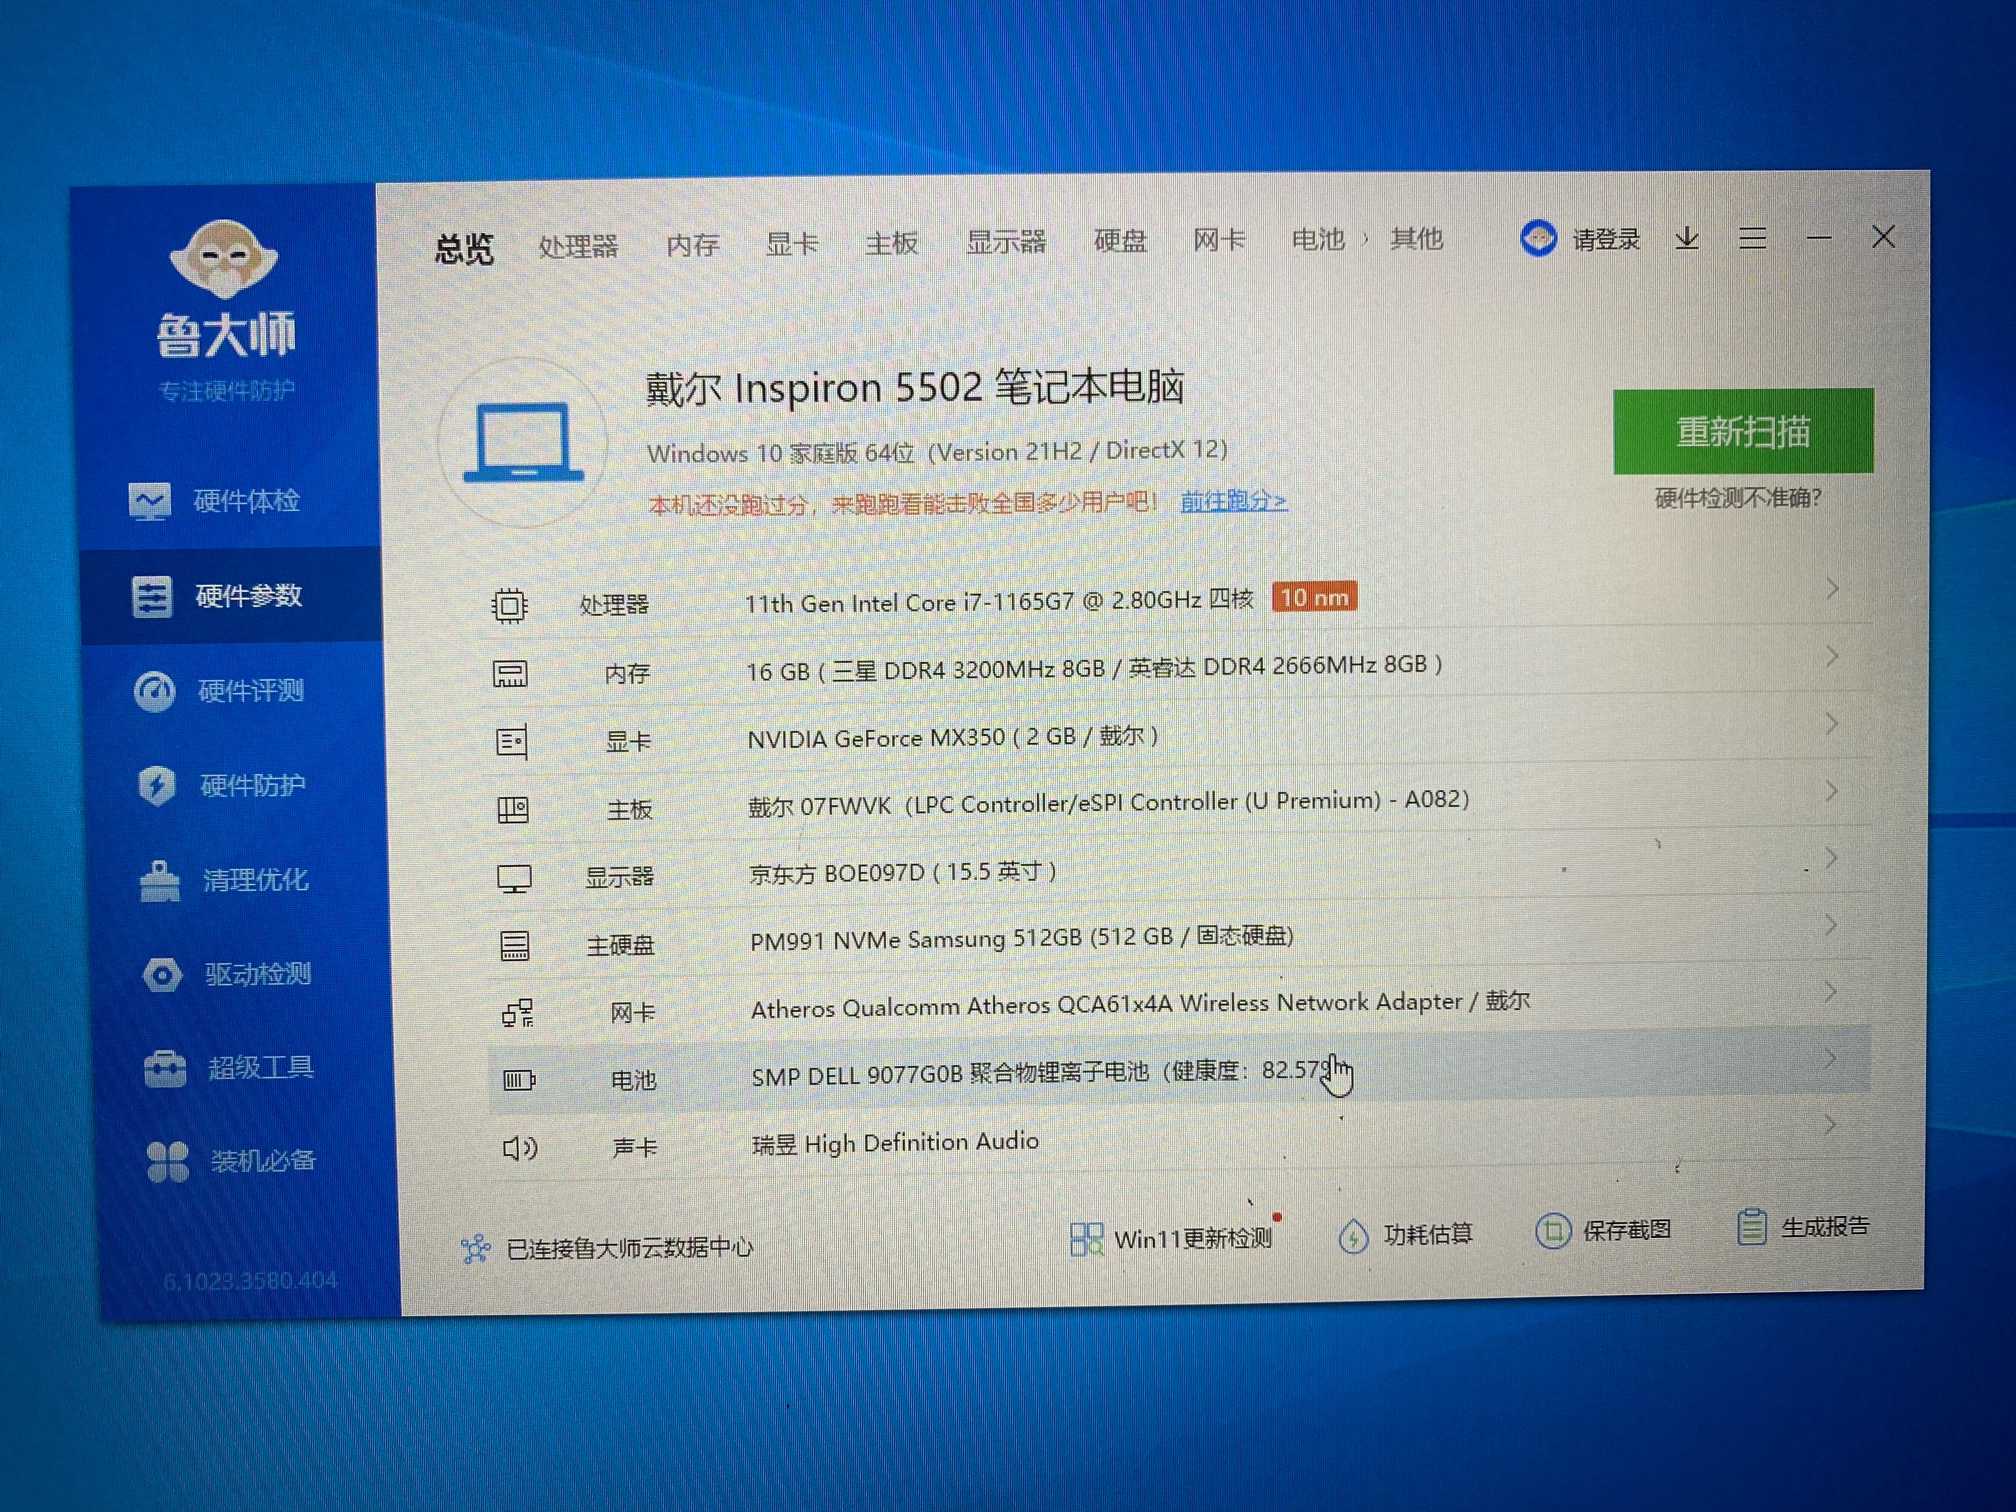Click the download arrow icon in title bar

1687,238
